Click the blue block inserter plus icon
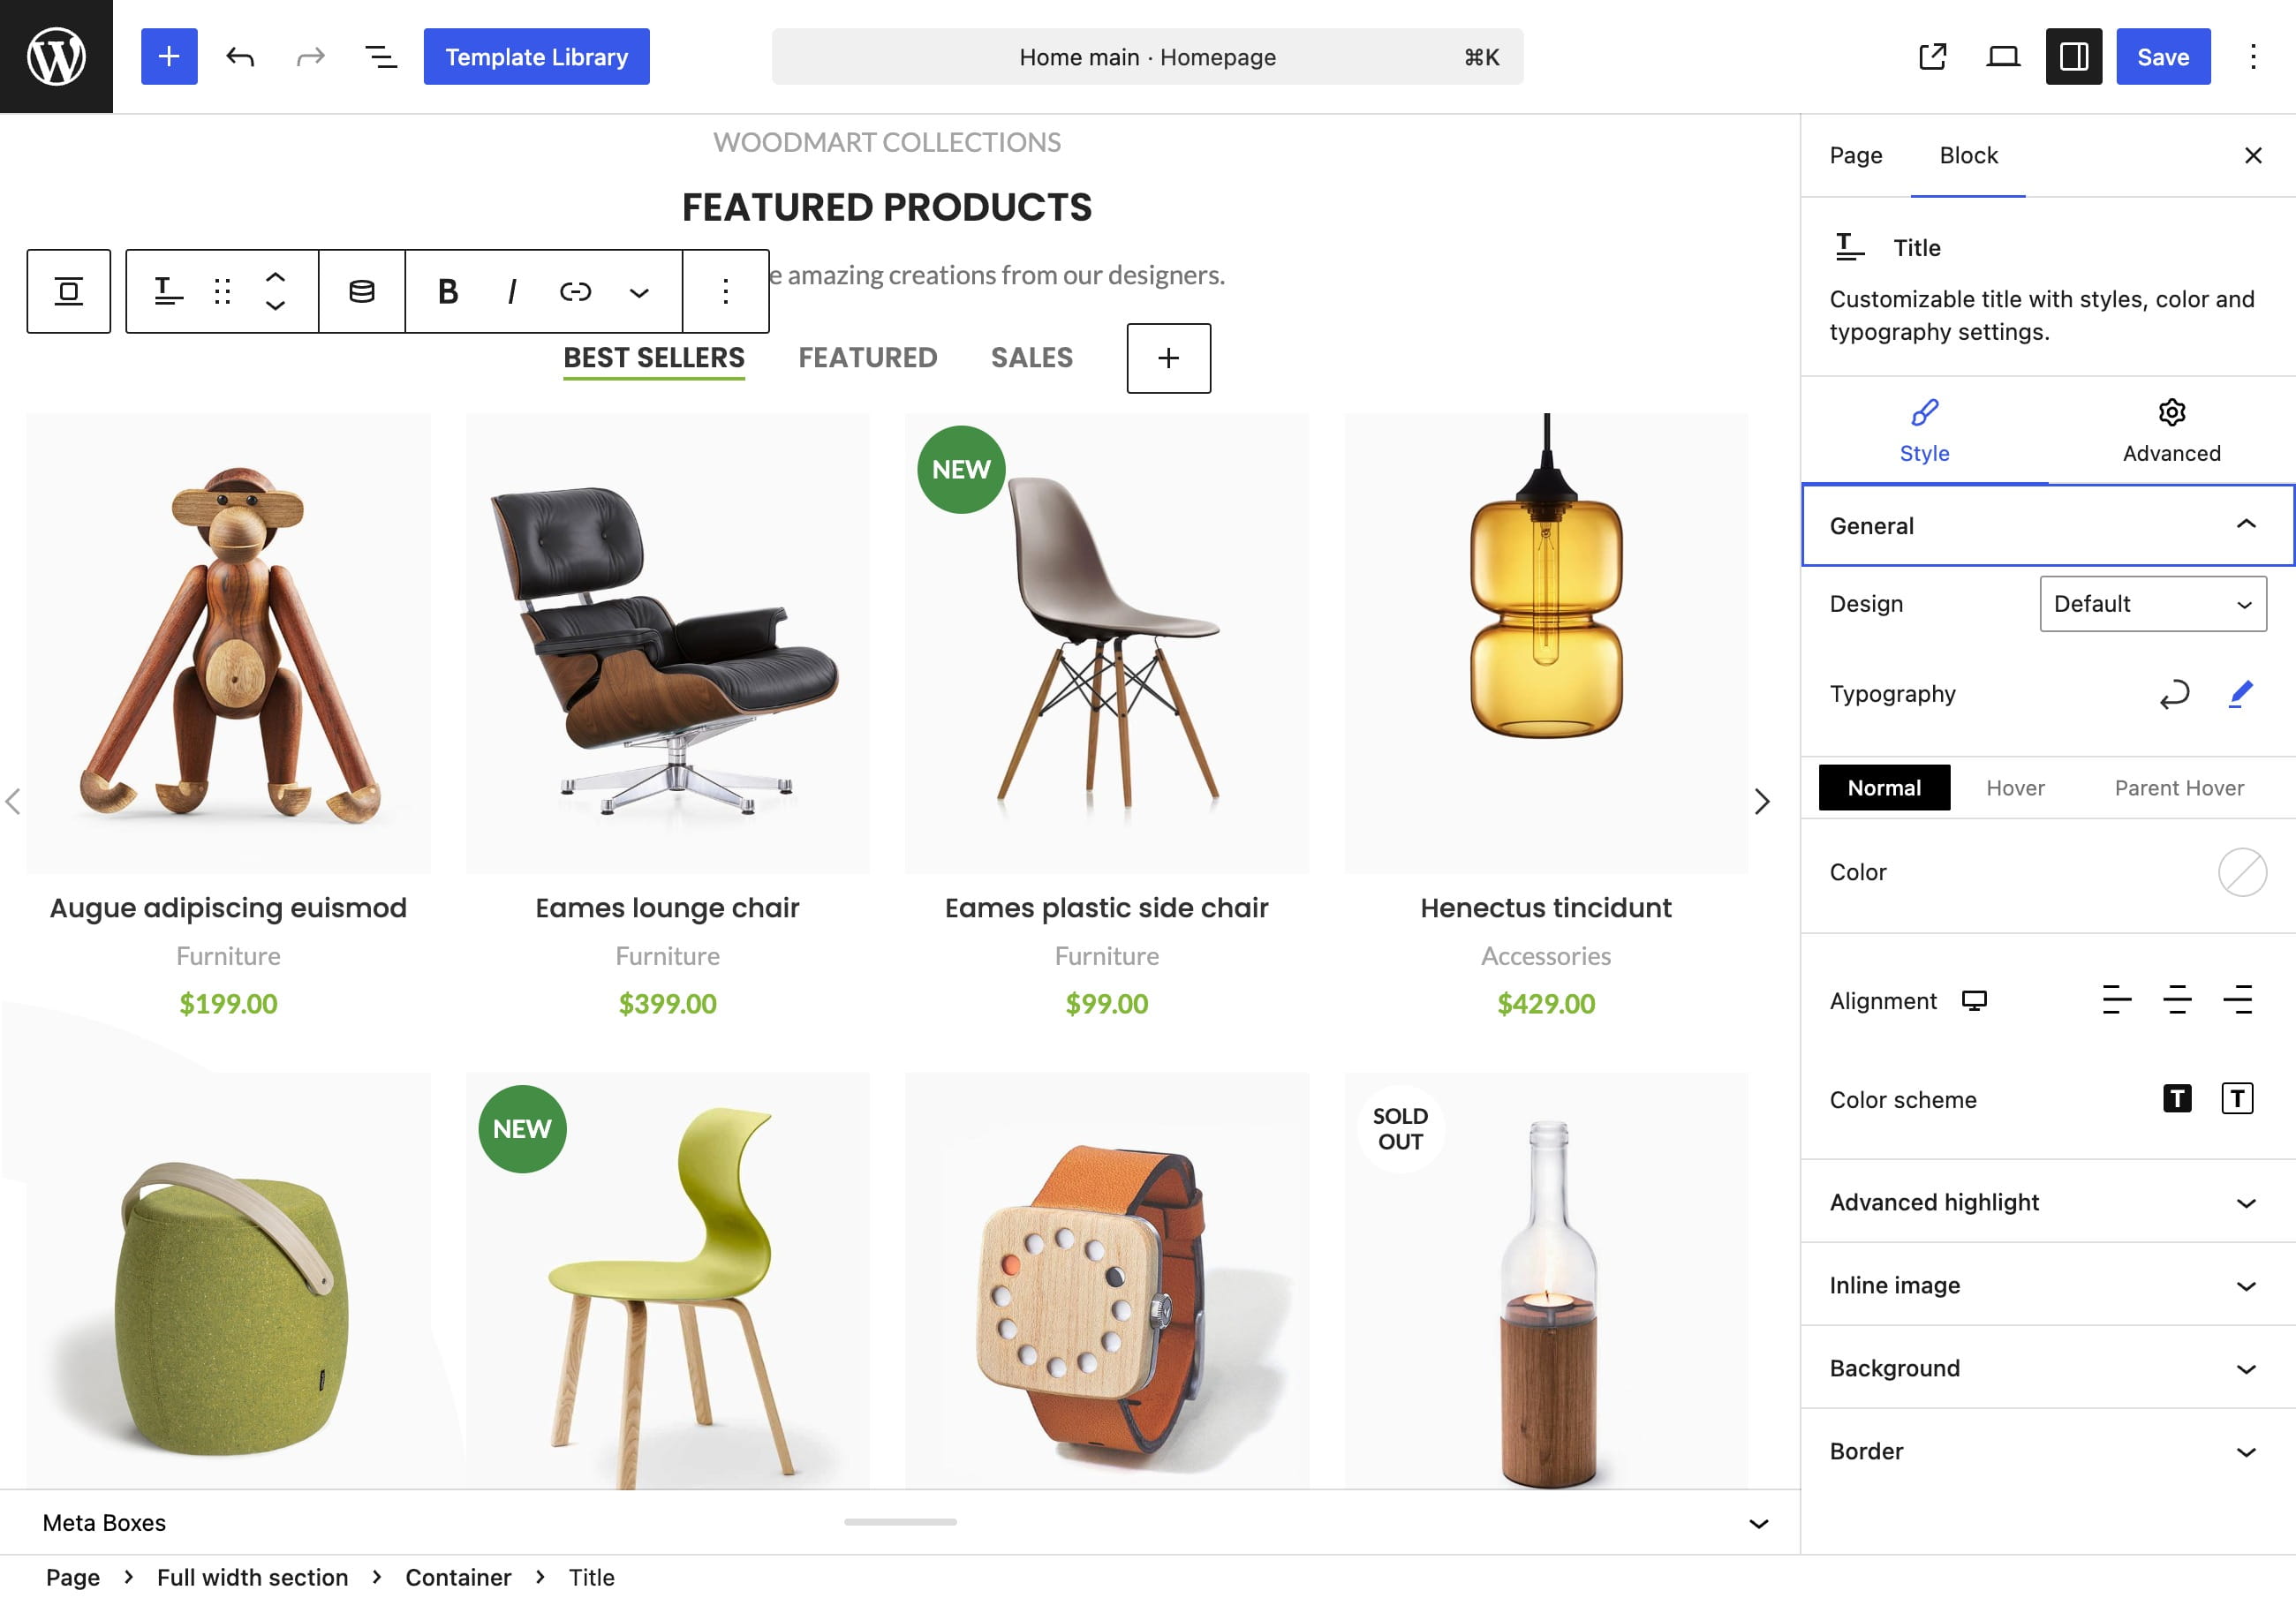Viewport: 2296px width, 1598px height. (x=169, y=57)
